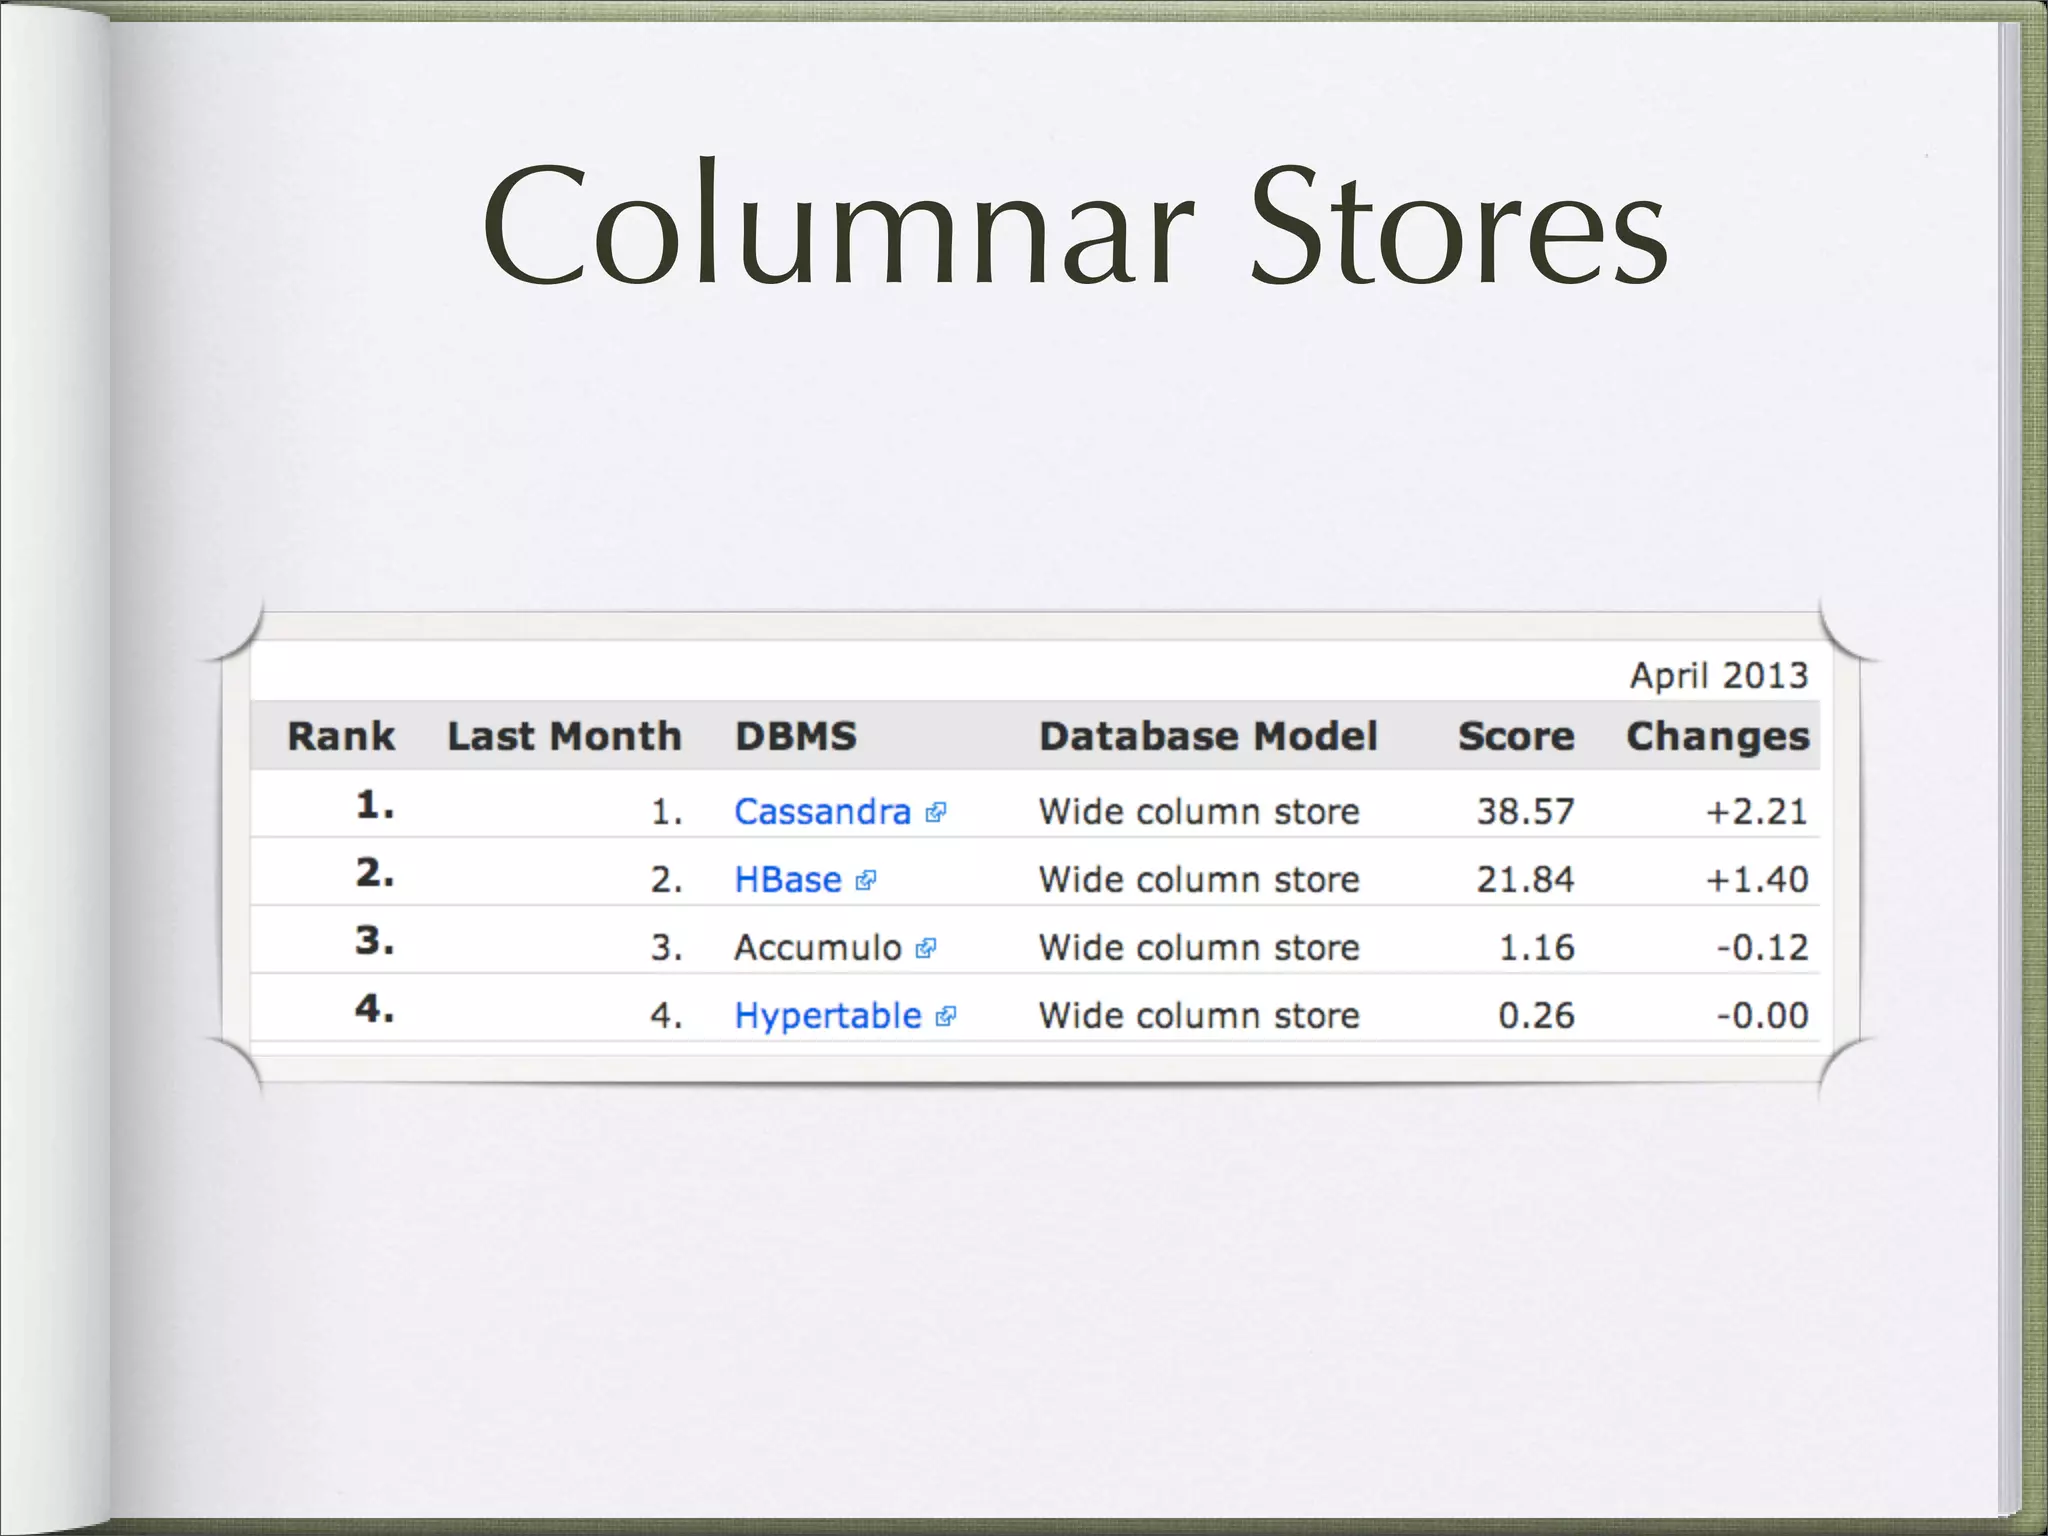Click Wide column store in Cassandra row
The image size is (2048, 1536).
1199,811
